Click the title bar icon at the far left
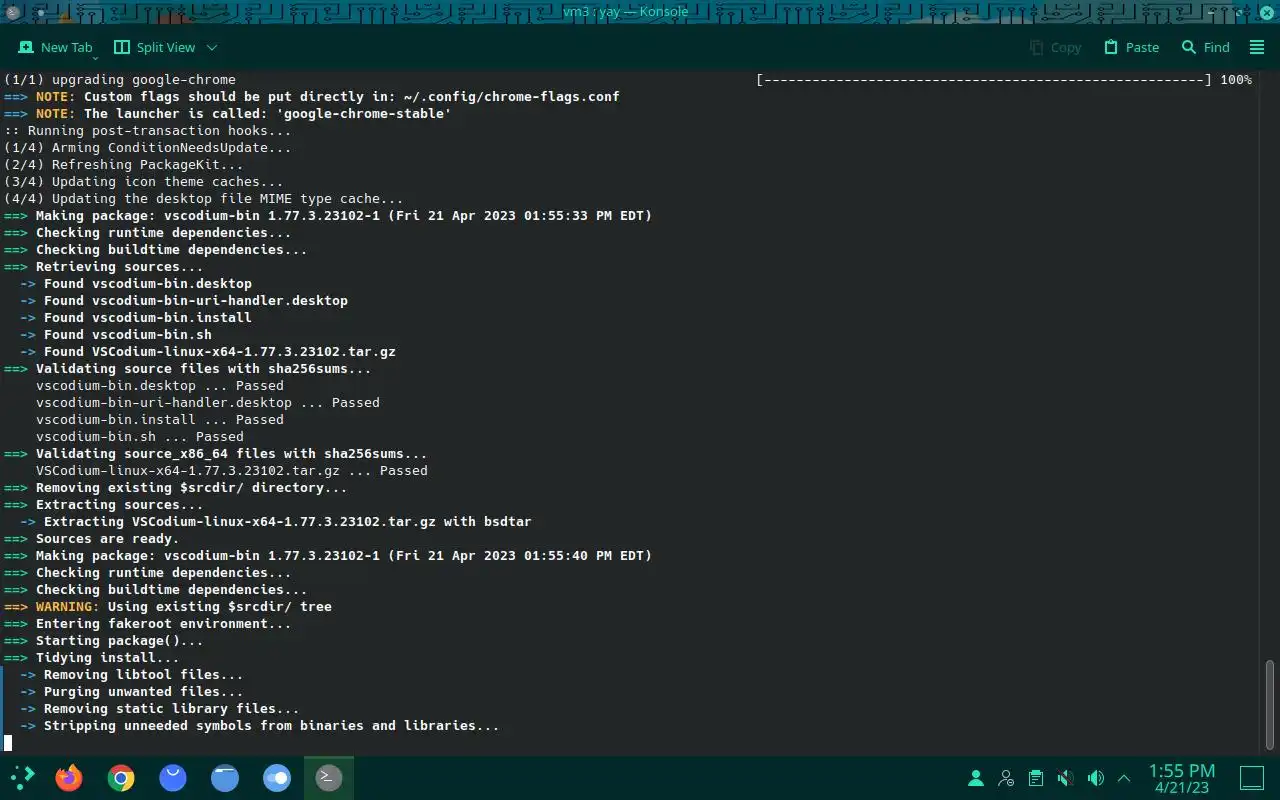Image resolution: width=1280 pixels, height=800 pixels. 12,11
